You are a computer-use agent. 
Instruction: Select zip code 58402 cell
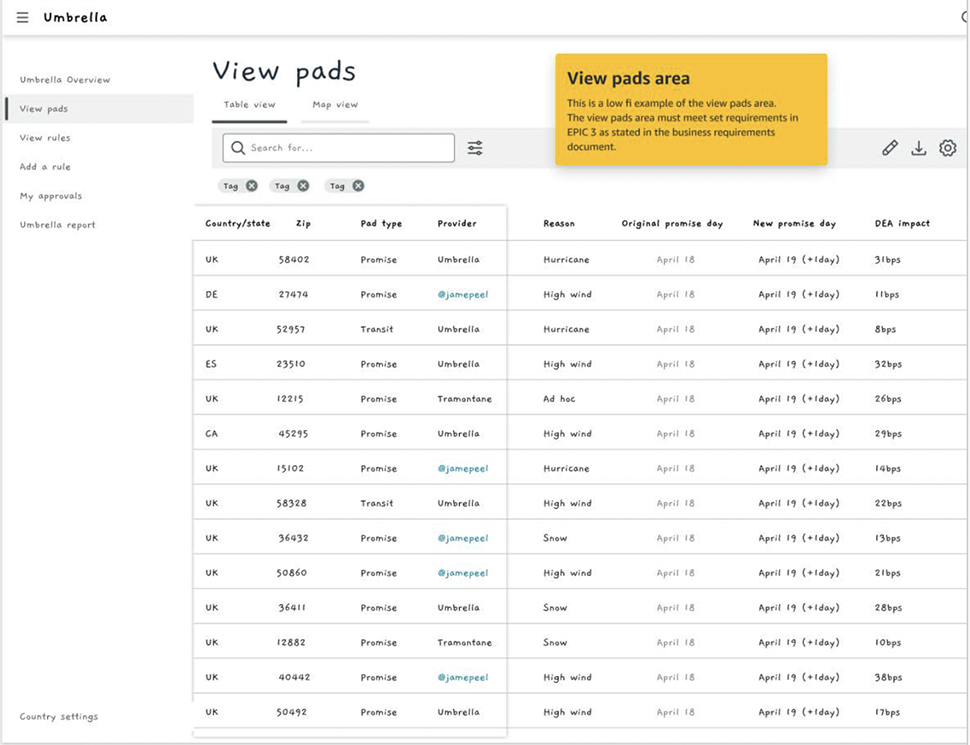tap(294, 260)
